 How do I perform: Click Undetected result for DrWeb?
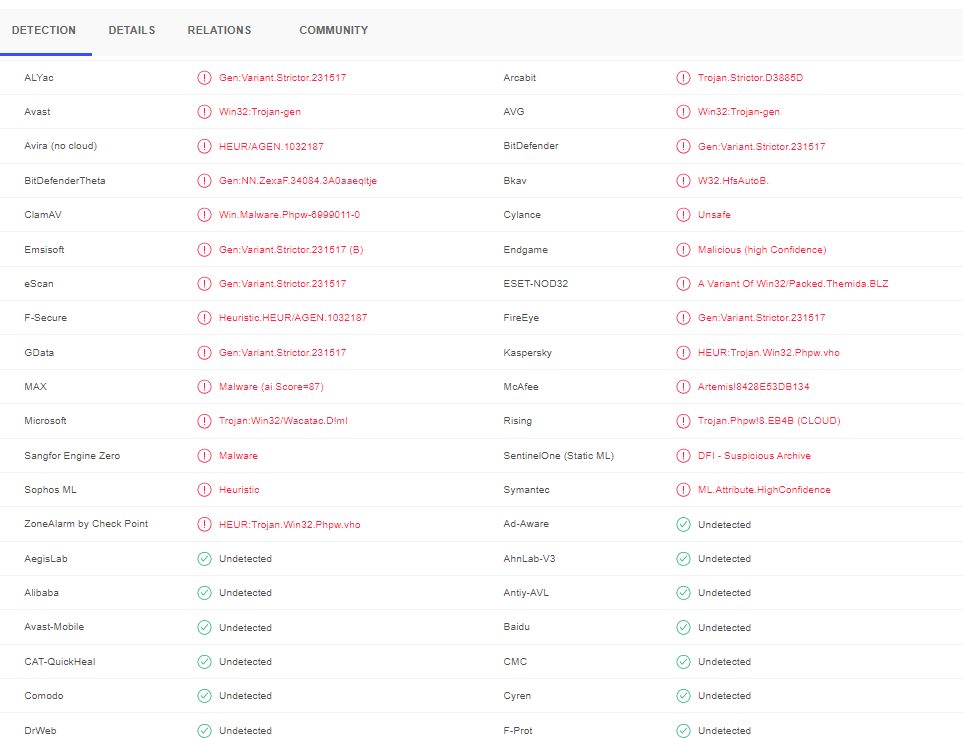pyautogui.click(x=245, y=731)
